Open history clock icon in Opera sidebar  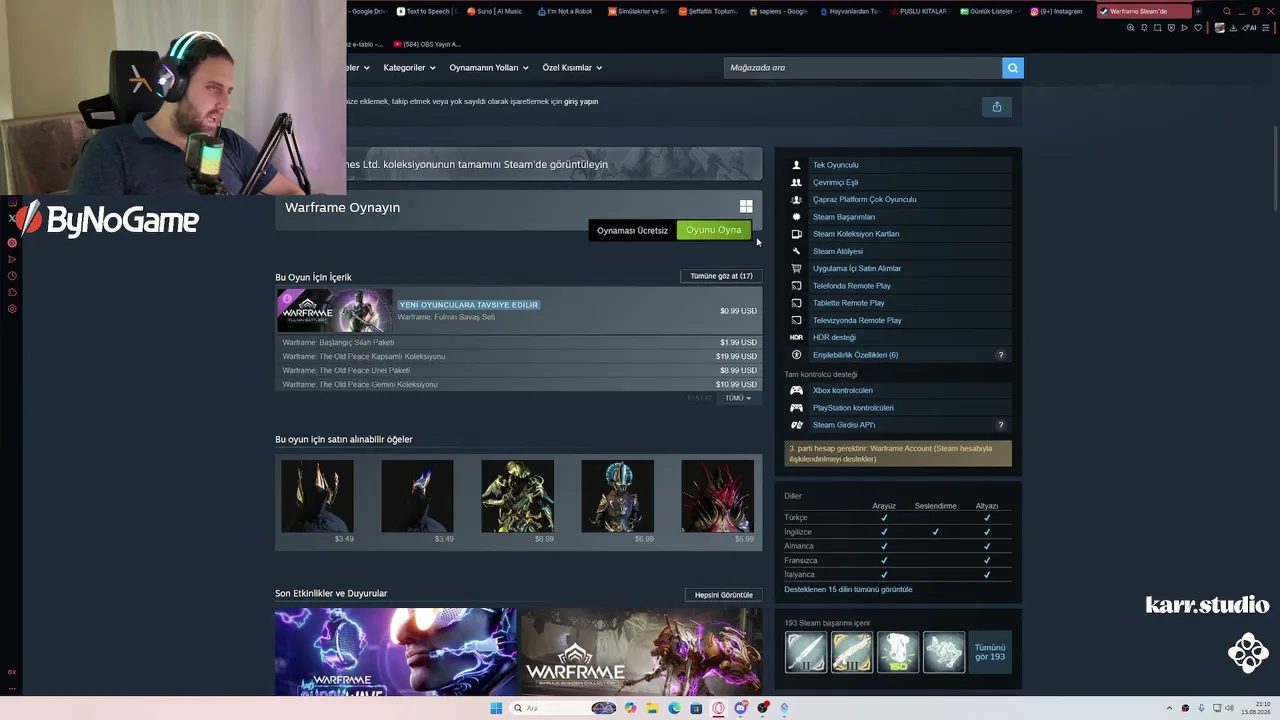point(12,276)
